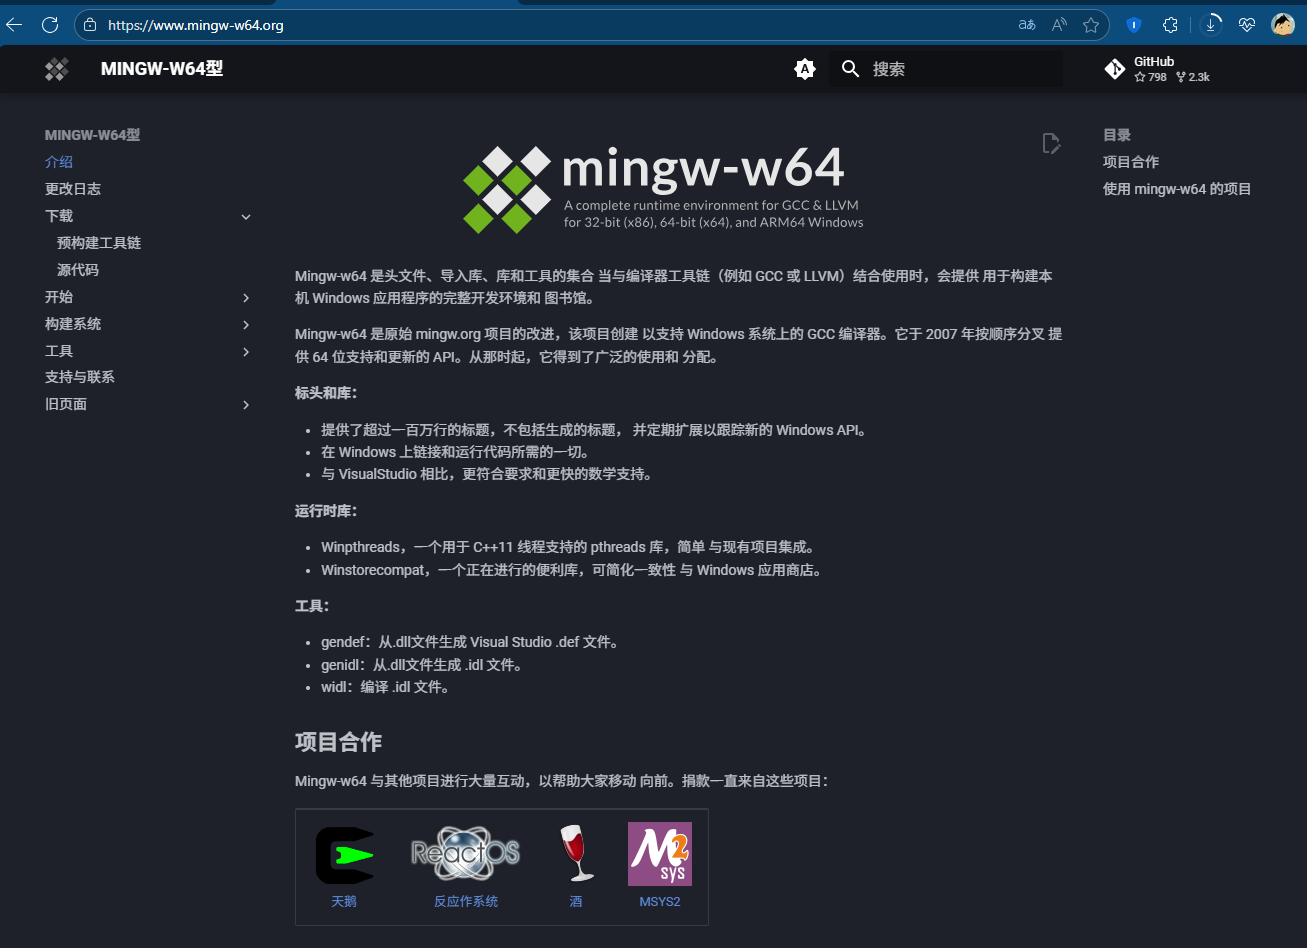Viewport: 1307px width, 948px height.
Task: Click the 天鹅 project logo
Action: coord(345,854)
